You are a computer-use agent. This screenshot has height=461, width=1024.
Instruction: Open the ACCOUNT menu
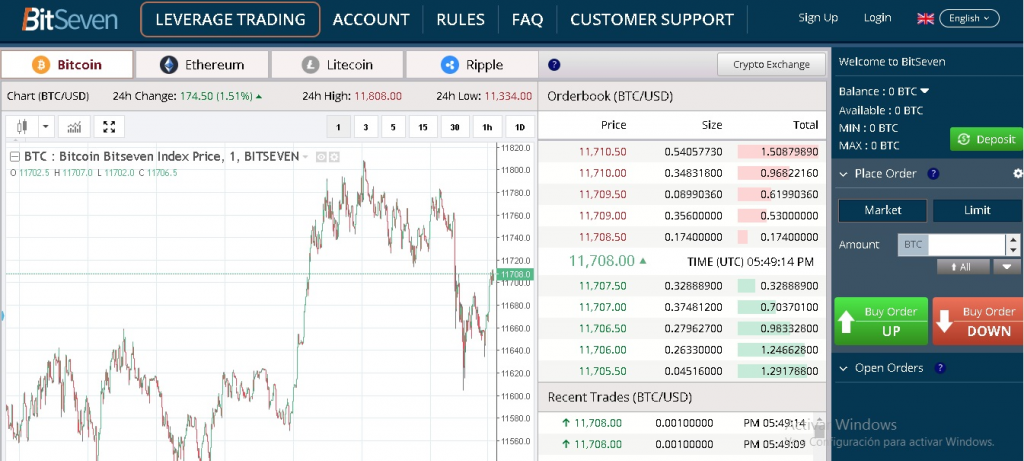pos(371,20)
